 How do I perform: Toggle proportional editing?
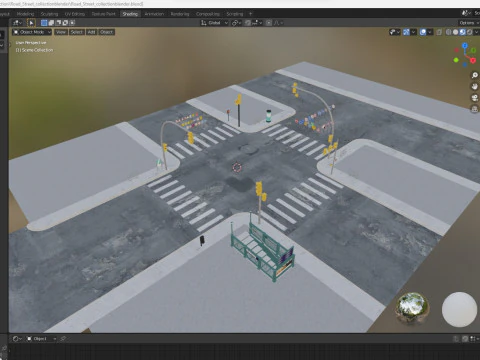point(269,23)
